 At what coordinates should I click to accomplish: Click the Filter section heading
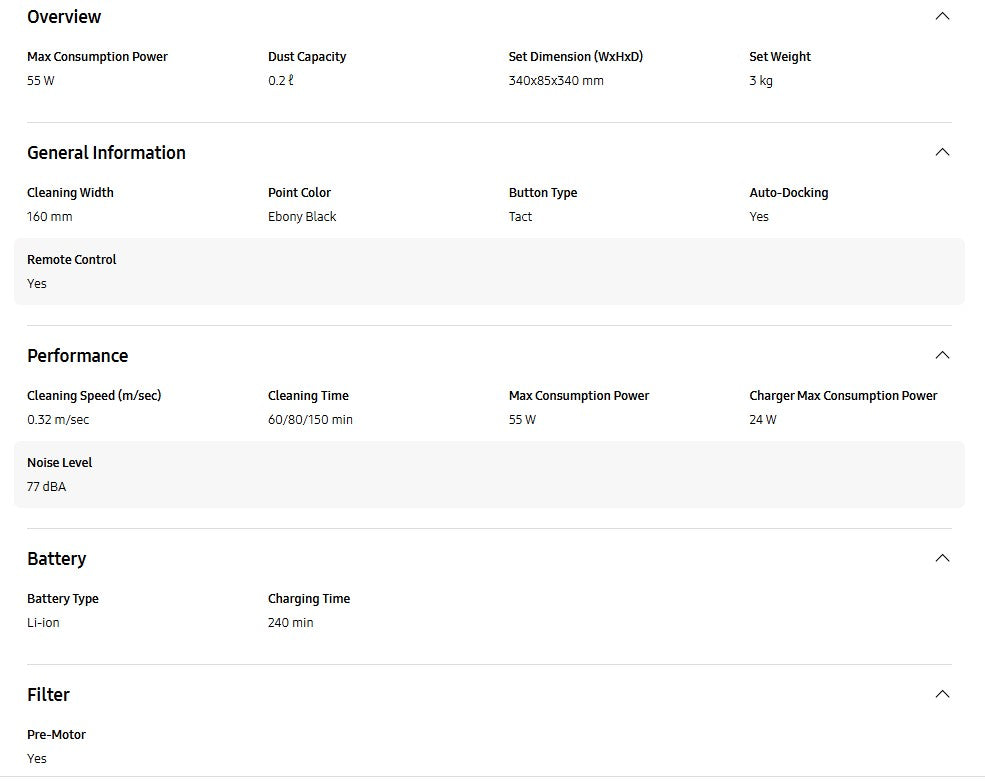point(48,695)
